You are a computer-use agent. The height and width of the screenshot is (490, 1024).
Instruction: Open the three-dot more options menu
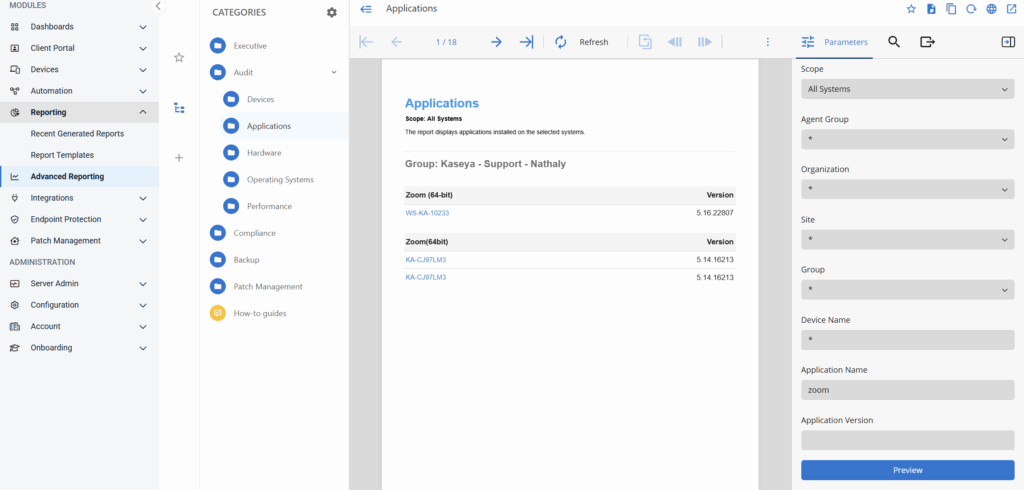(x=767, y=42)
